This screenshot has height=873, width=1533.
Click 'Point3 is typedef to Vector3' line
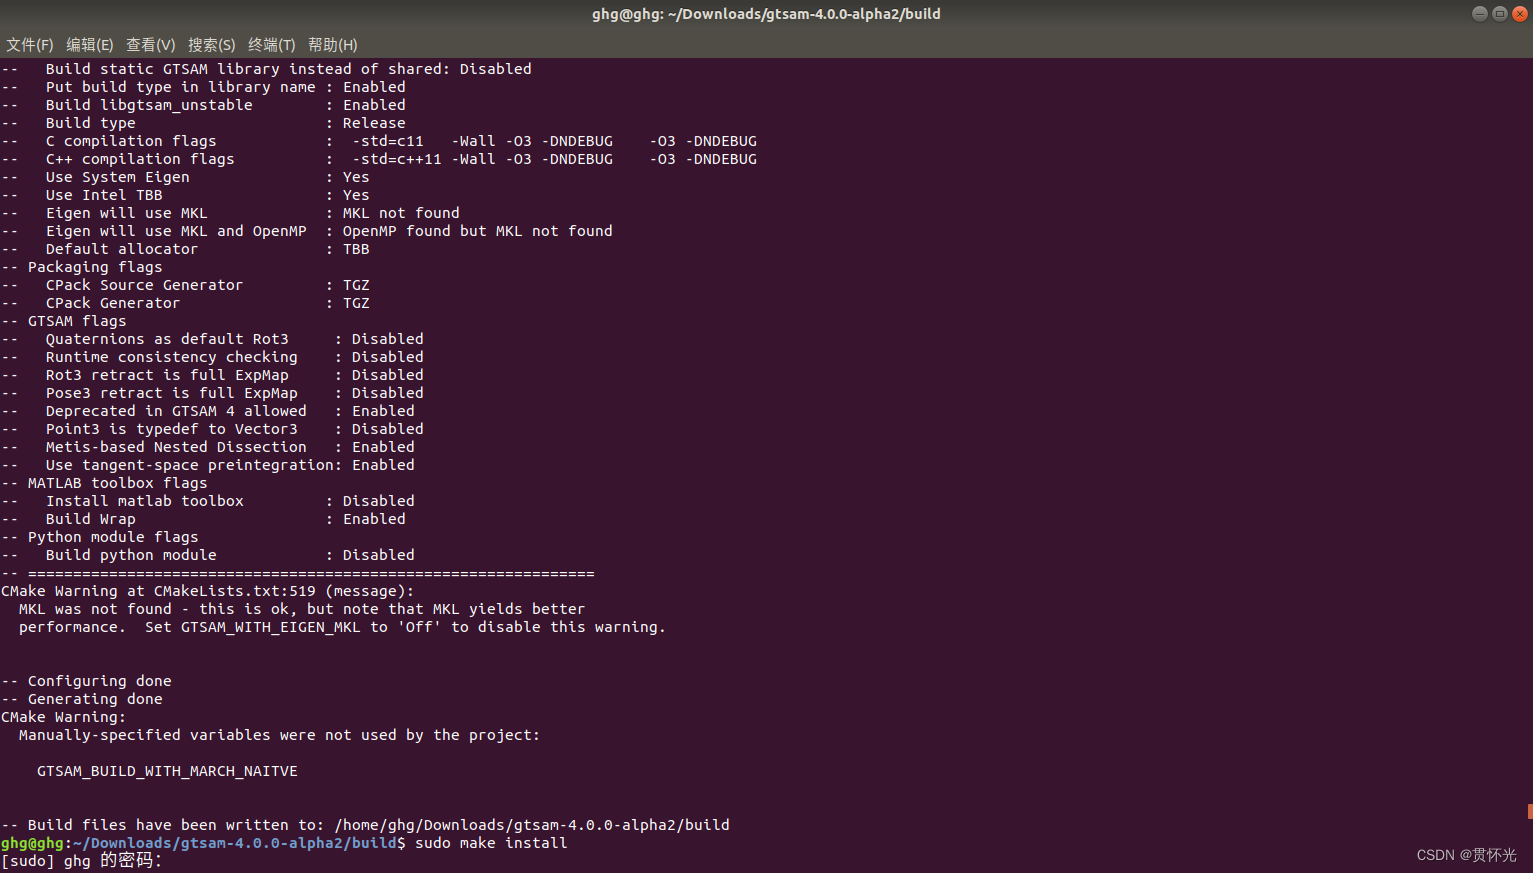pyautogui.click(x=212, y=429)
